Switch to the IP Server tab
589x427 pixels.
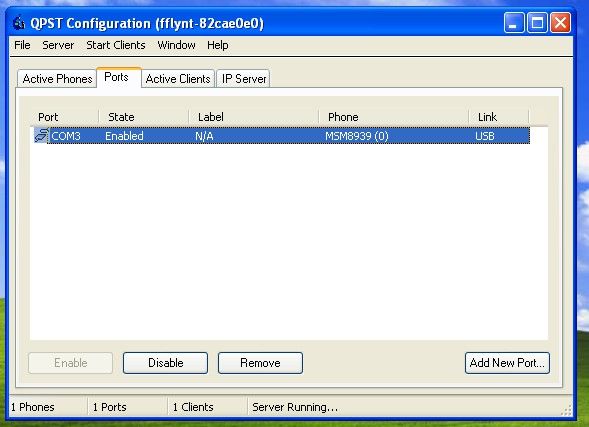coord(243,79)
